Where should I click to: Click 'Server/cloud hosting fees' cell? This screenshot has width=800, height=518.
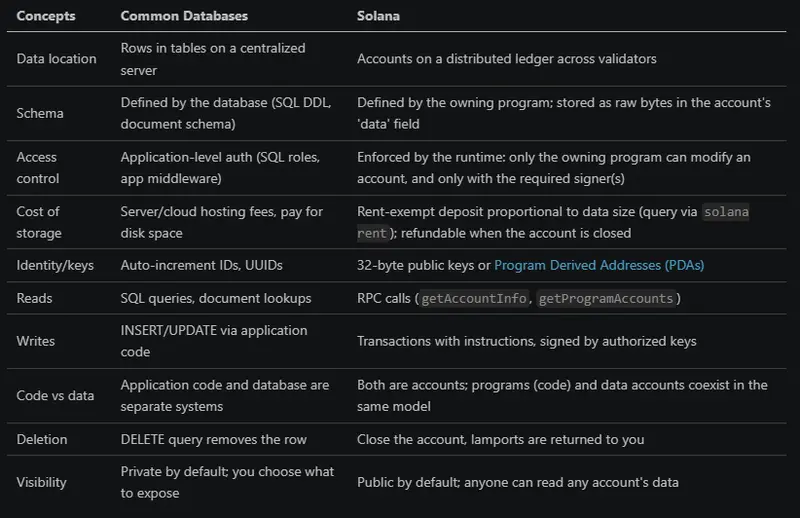click(221, 222)
